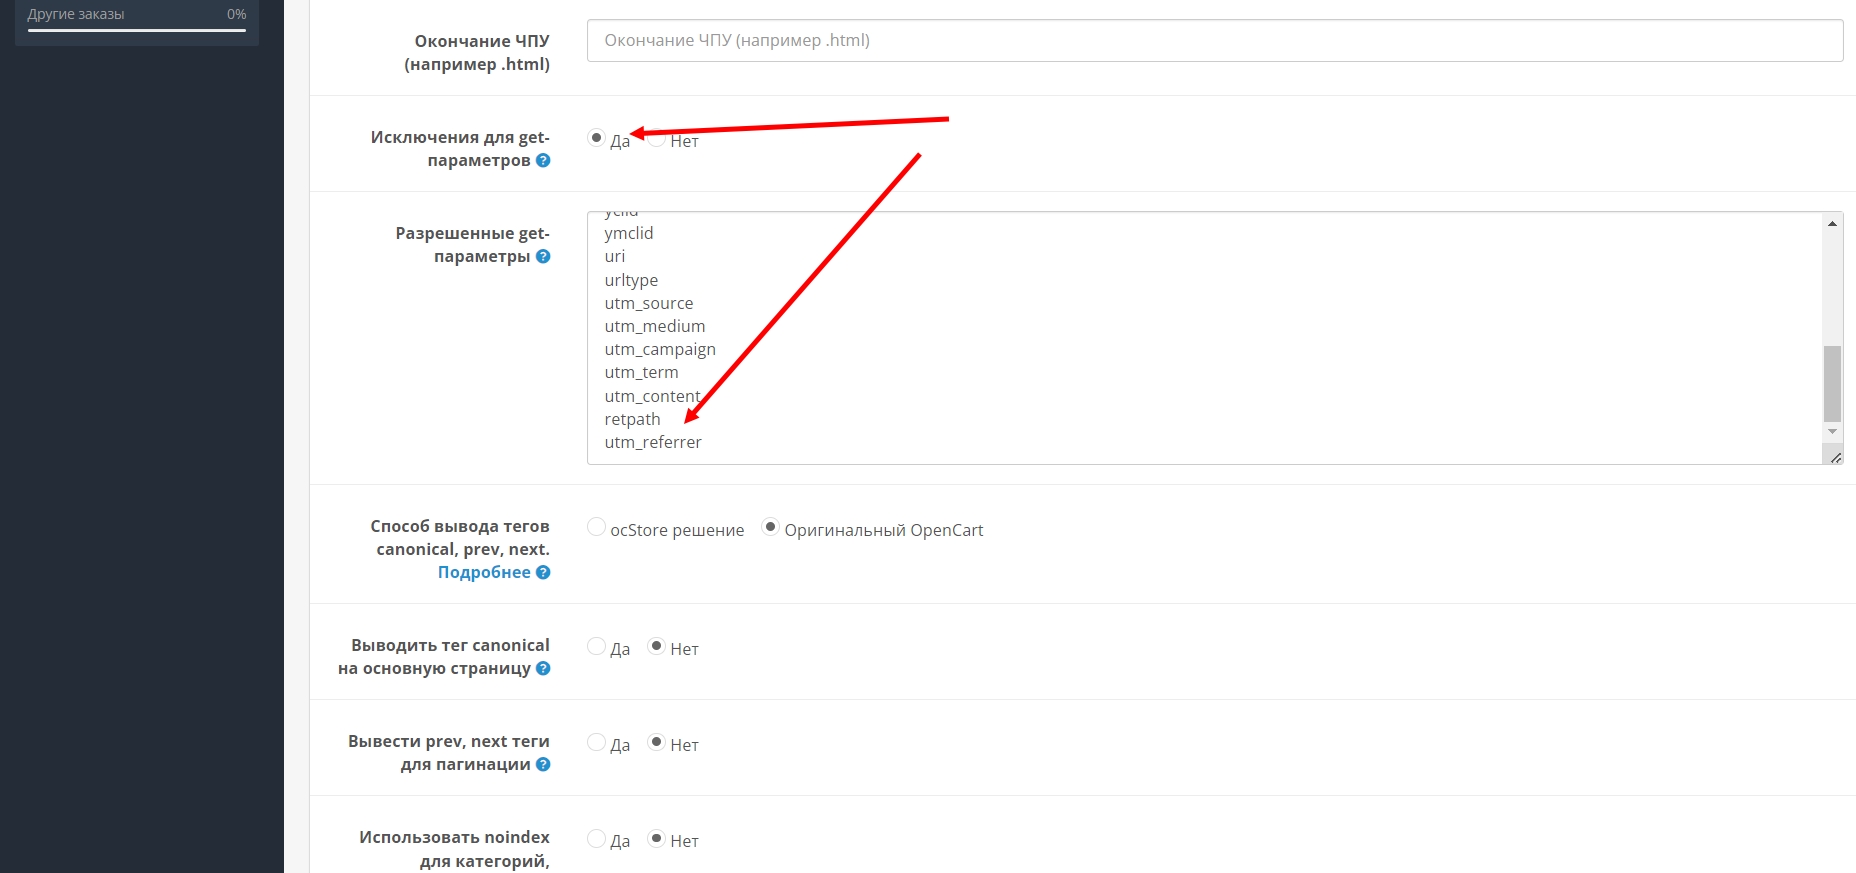Select the Оригинальный OpenCart radio option
Viewport: 1856px width, 873px height.
click(x=771, y=527)
